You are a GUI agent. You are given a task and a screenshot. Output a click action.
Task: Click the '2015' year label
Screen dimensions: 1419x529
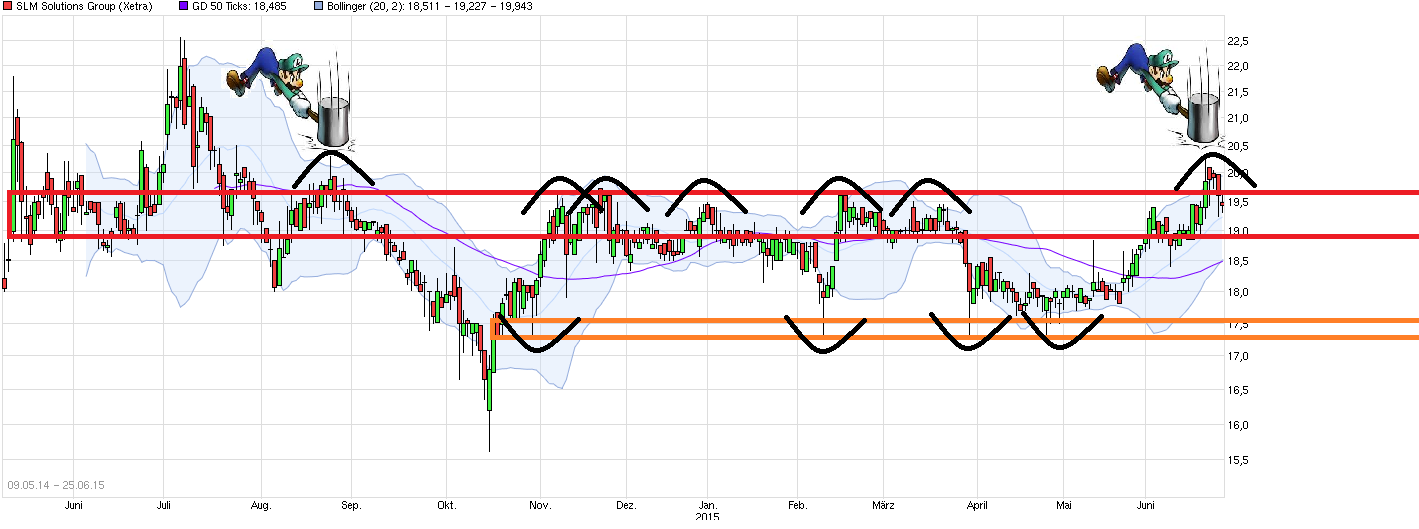[x=708, y=517]
